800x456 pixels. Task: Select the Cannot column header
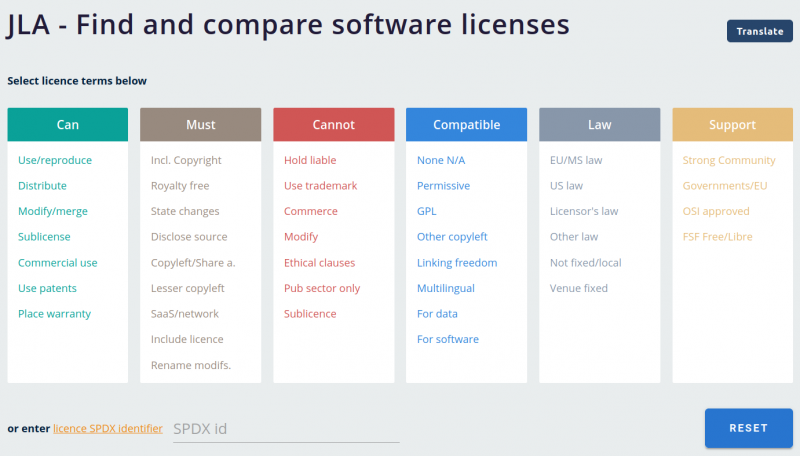[333, 125]
